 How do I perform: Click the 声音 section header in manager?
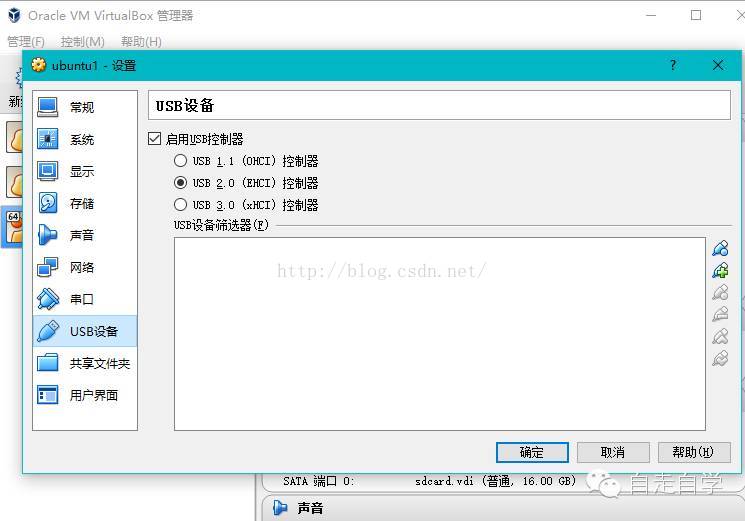coord(310,508)
